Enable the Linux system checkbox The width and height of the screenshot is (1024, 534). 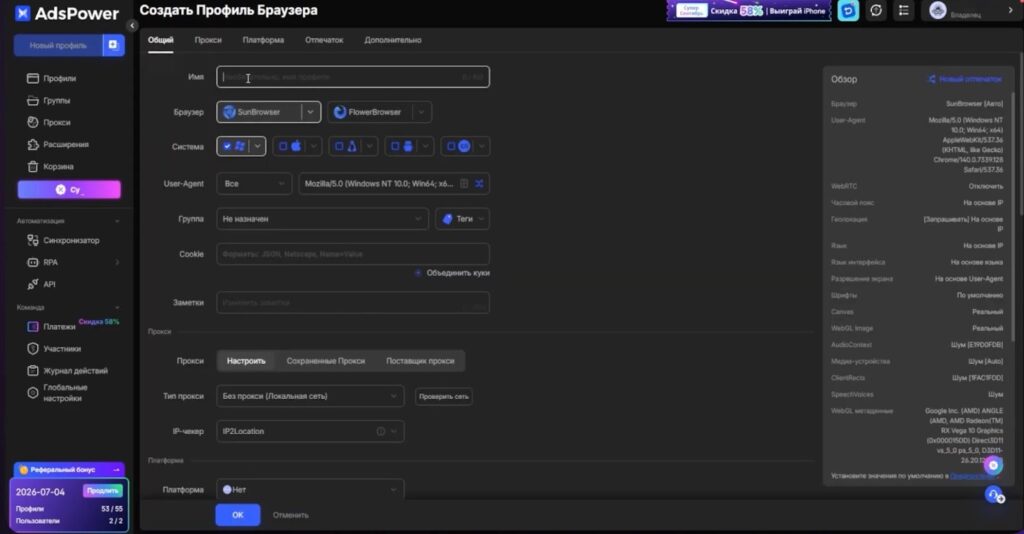pos(339,146)
